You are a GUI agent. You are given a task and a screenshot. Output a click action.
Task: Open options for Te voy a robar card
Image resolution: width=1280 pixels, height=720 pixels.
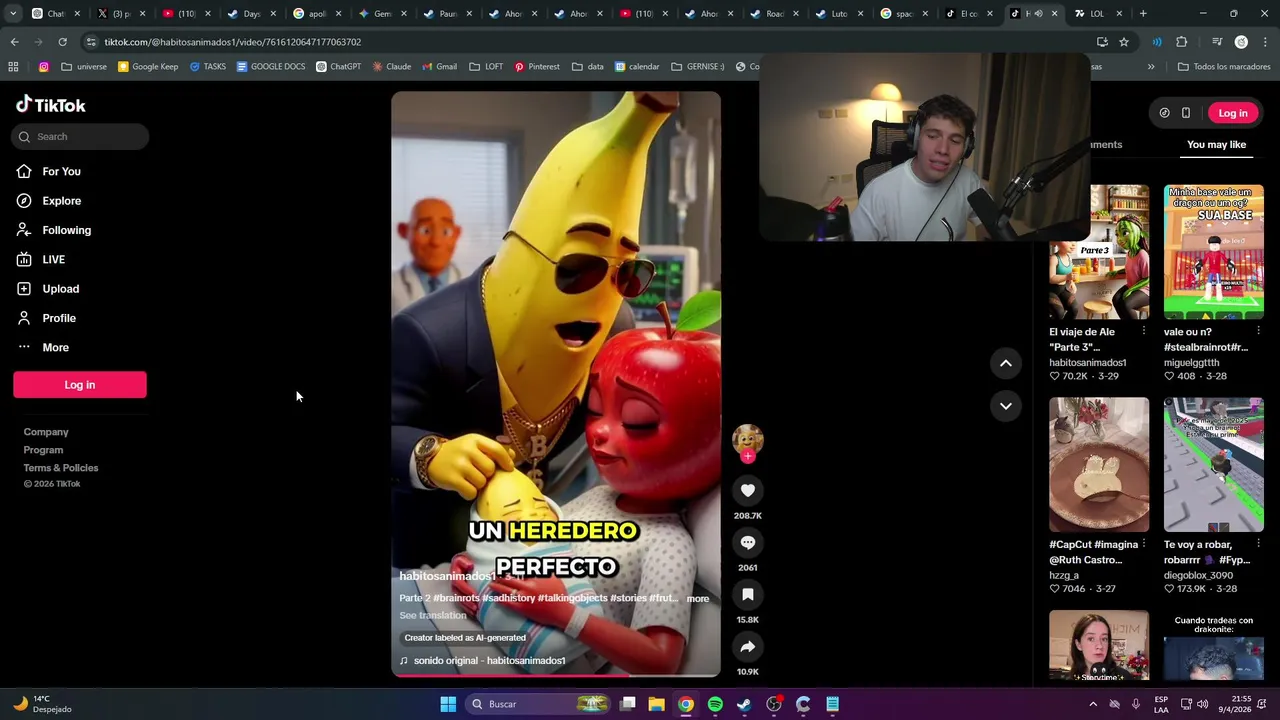point(1258,544)
